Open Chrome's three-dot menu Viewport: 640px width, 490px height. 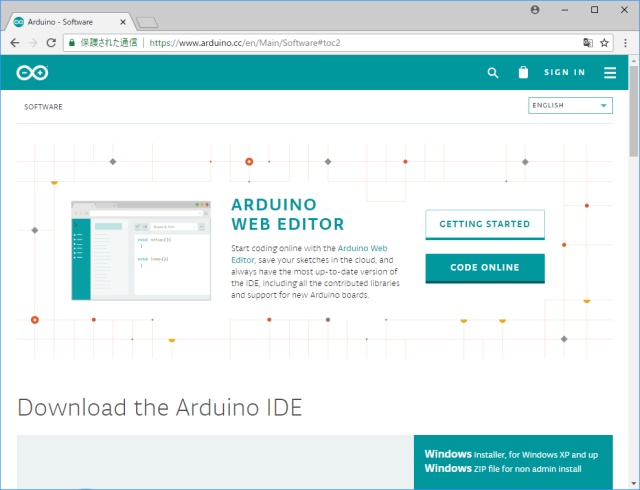[625, 42]
